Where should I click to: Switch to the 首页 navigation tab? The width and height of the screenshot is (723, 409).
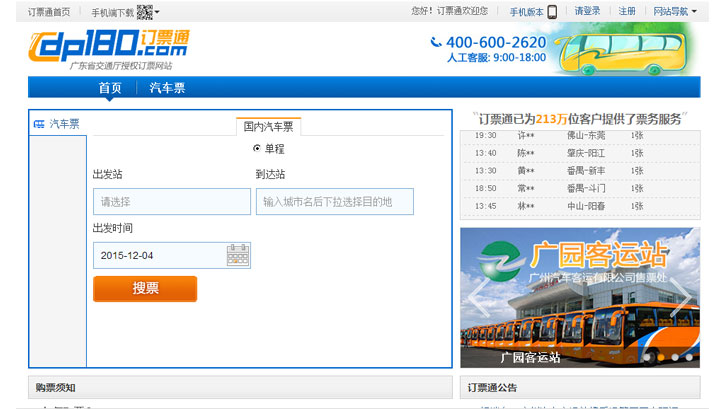(x=110, y=88)
